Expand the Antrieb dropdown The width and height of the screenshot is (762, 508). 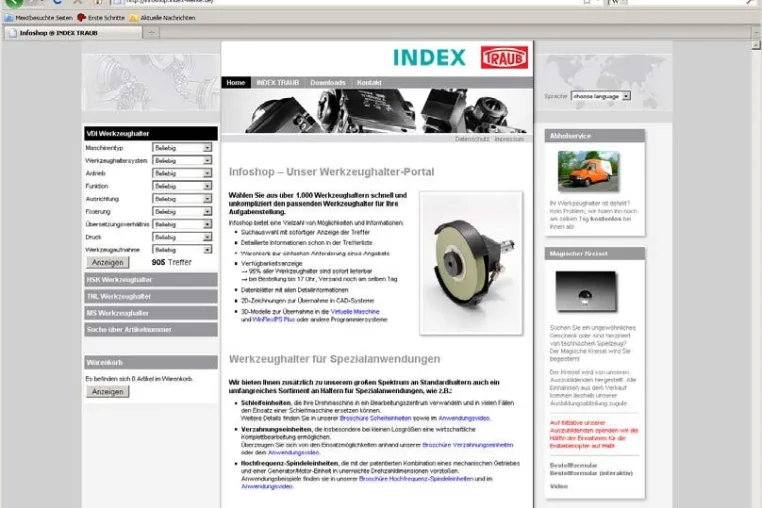pos(182,173)
